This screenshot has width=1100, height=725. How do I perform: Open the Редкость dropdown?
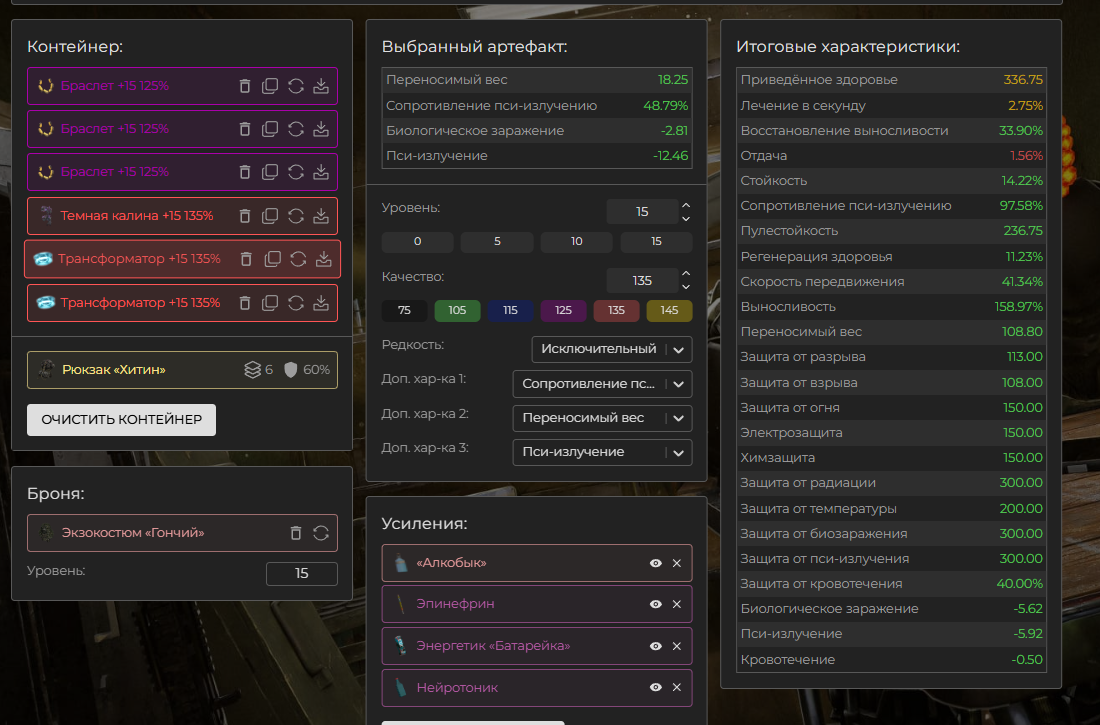611,349
